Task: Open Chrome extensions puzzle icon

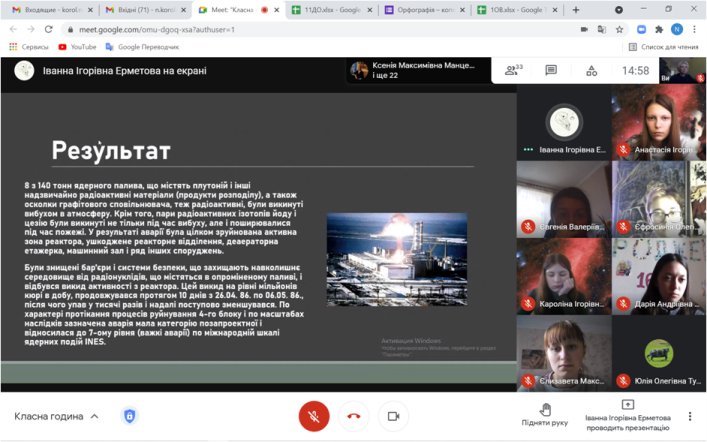Action: (x=658, y=29)
